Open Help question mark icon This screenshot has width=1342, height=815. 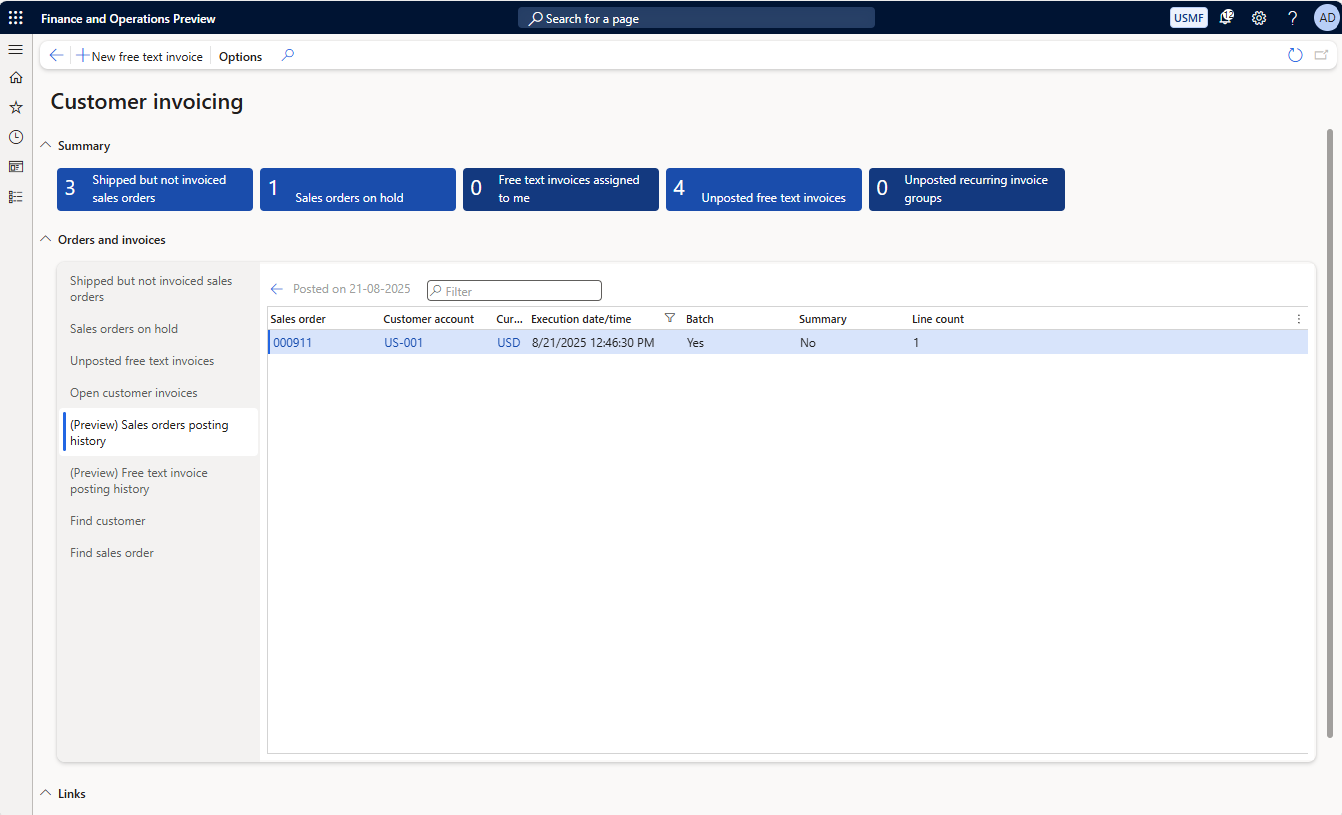[x=1292, y=18]
